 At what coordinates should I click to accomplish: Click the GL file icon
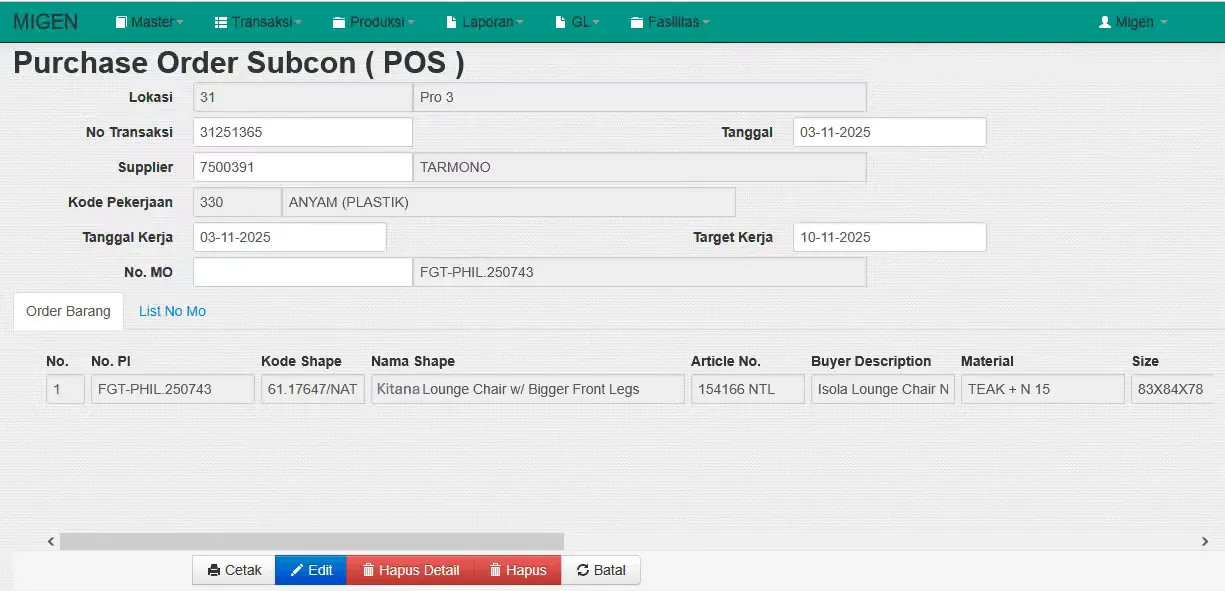click(x=561, y=22)
